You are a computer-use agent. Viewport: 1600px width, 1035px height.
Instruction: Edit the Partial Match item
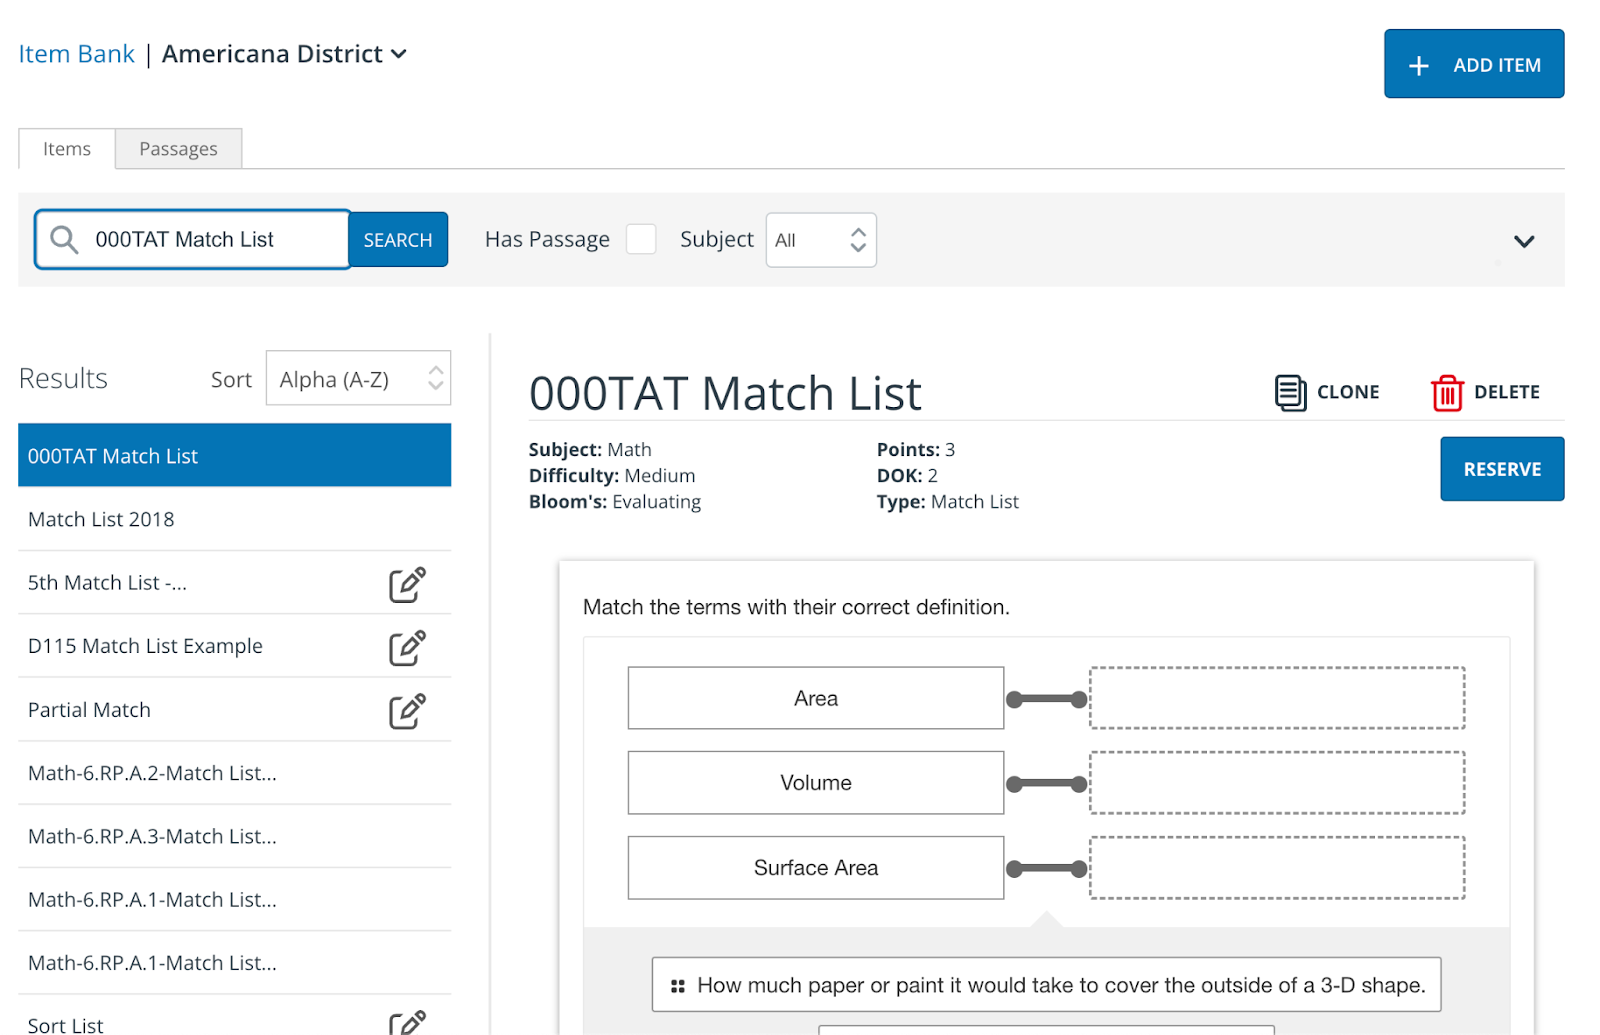[407, 711]
